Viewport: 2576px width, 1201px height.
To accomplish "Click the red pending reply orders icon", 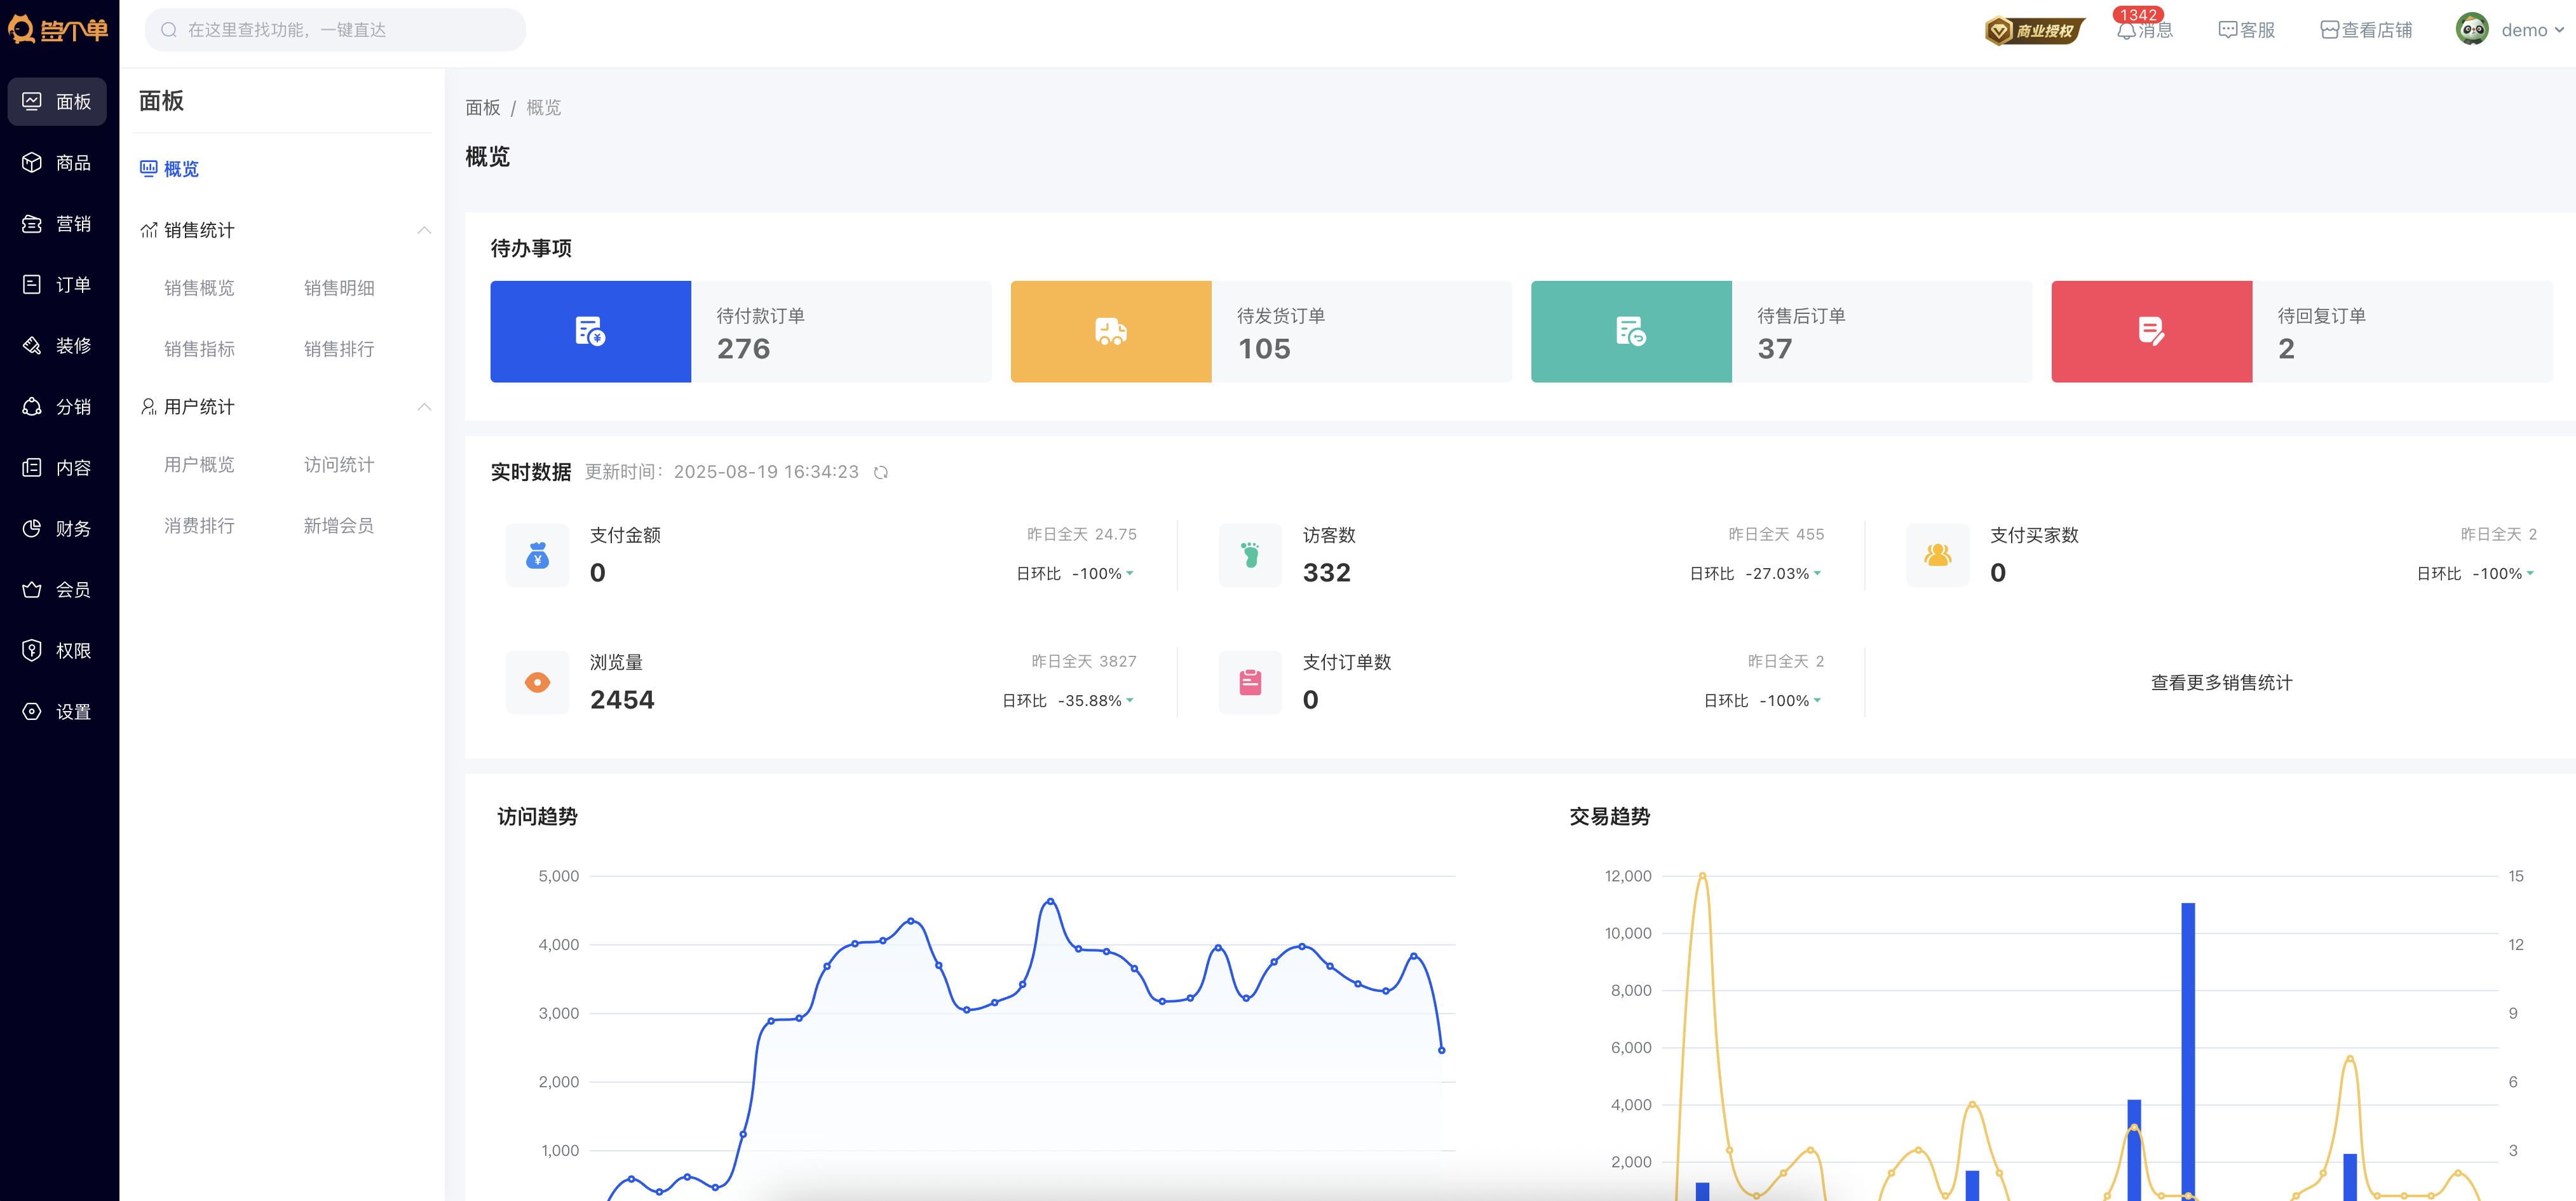I will pyautogui.click(x=2151, y=331).
